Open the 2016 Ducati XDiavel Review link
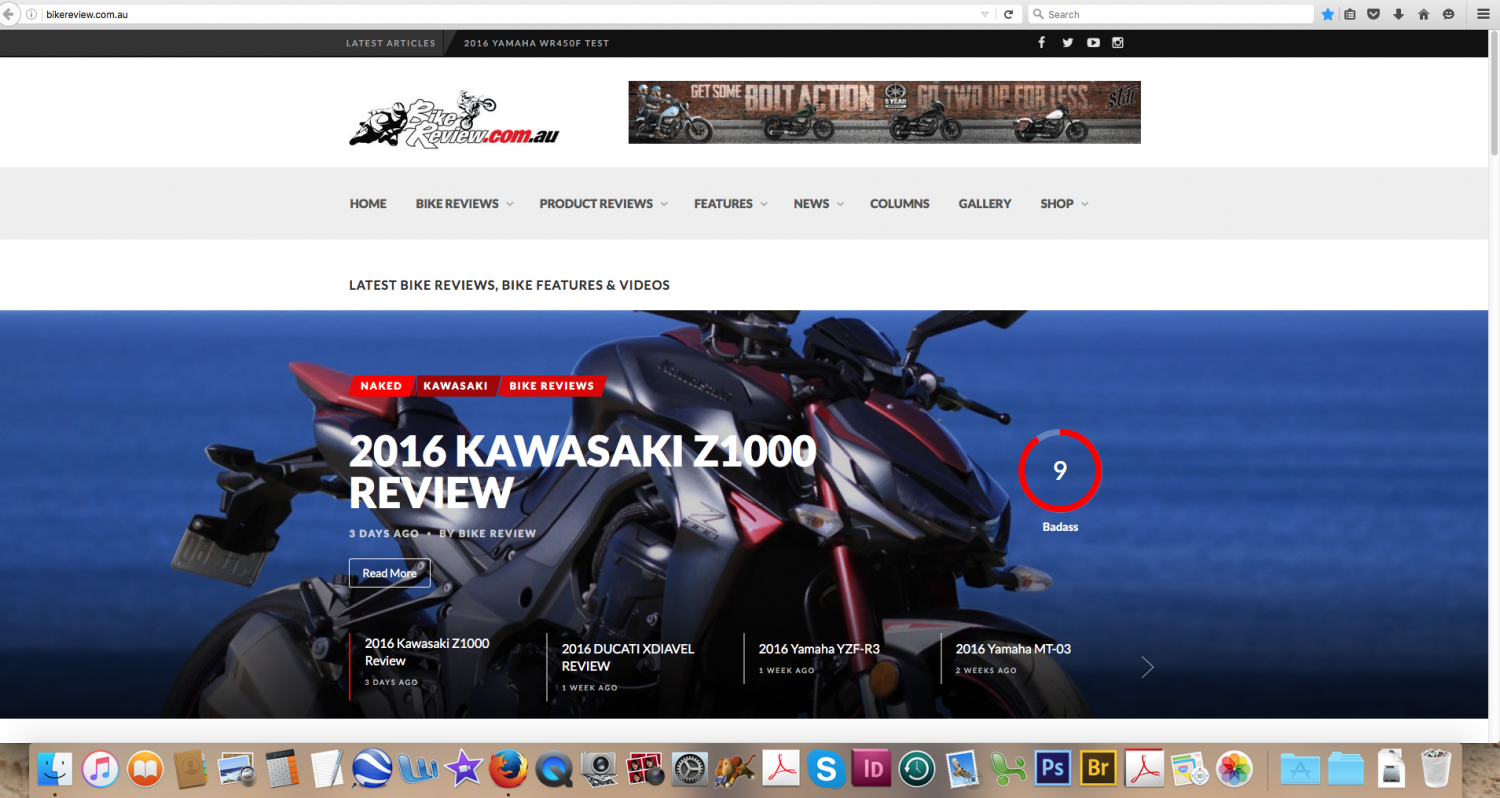The width and height of the screenshot is (1500, 798). 627,657
